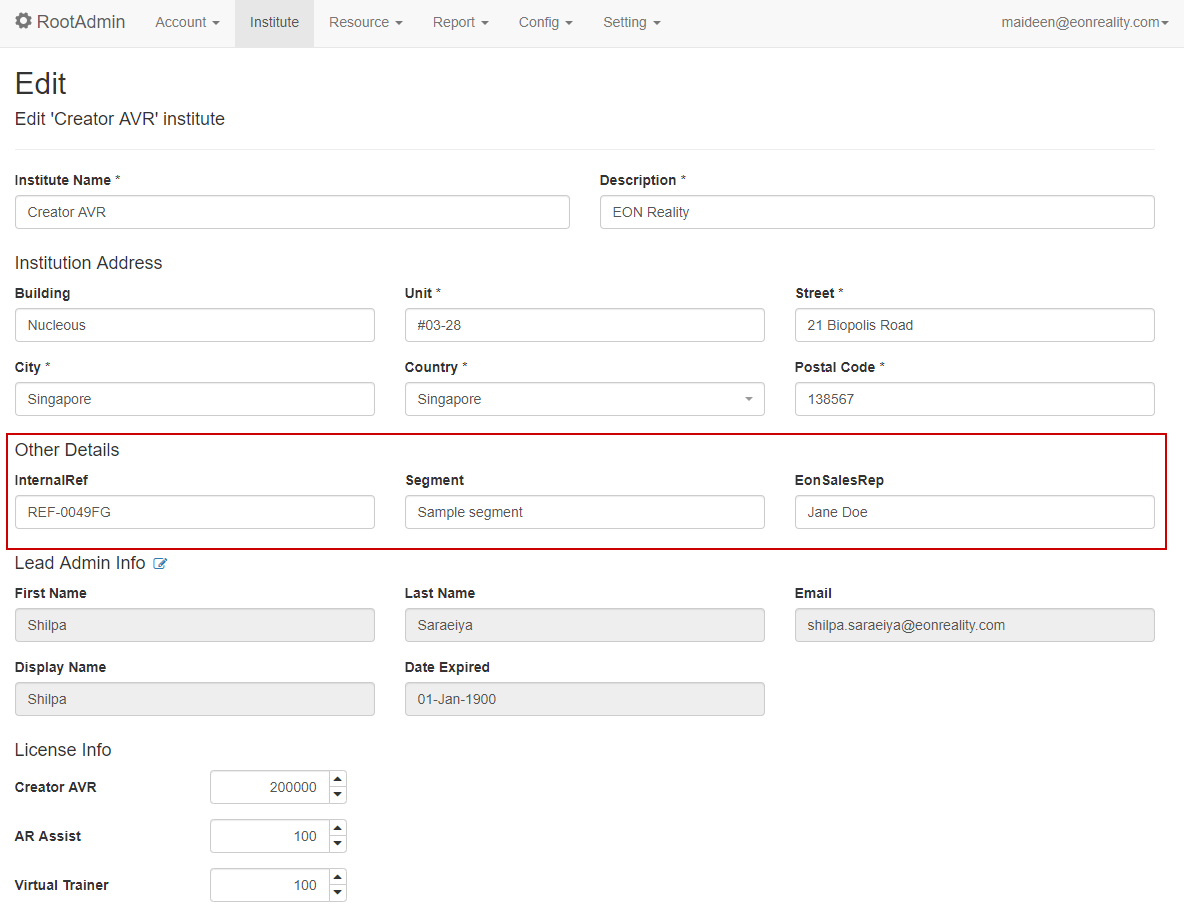Click the InternalRef field REF-0049FG
The width and height of the screenshot is (1184, 912).
pyautogui.click(x=195, y=512)
